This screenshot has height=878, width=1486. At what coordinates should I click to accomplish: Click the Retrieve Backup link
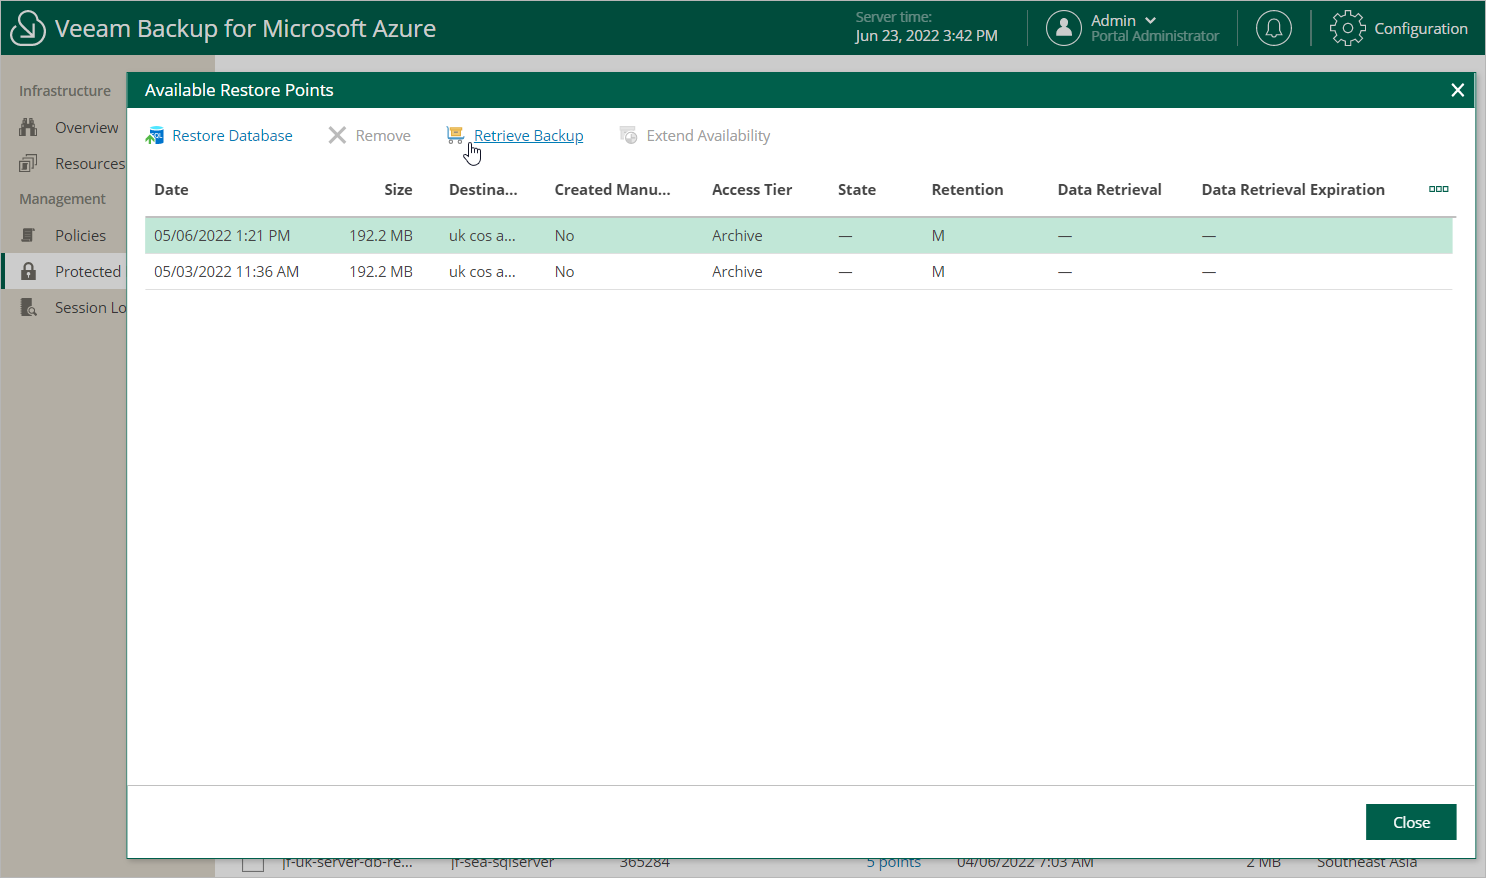pos(528,136)
